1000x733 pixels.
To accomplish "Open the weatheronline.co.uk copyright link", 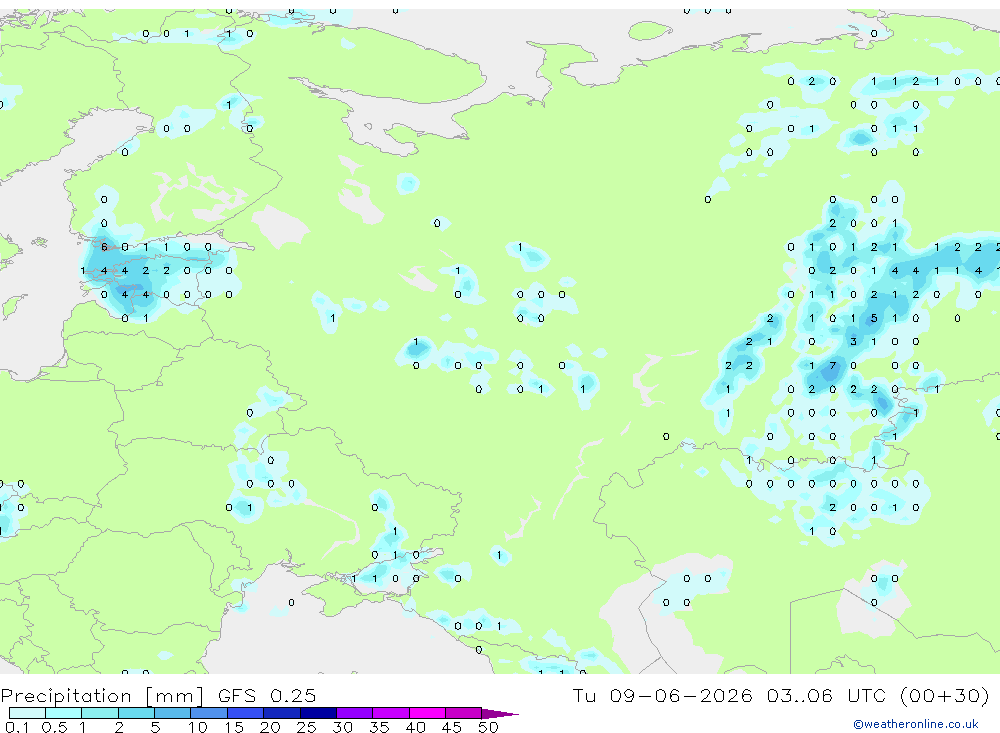I will (x=915, y=724).
